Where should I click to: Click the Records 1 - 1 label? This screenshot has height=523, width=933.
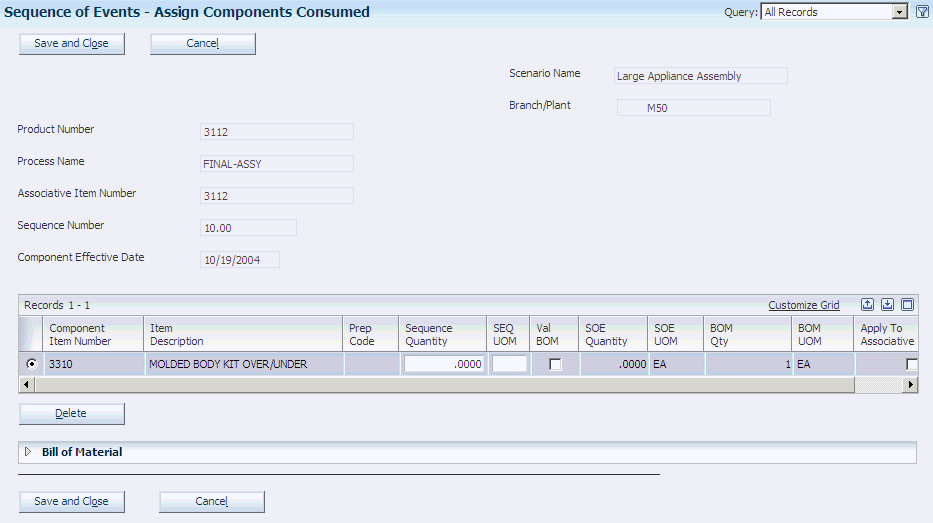(x=57, y=305)
